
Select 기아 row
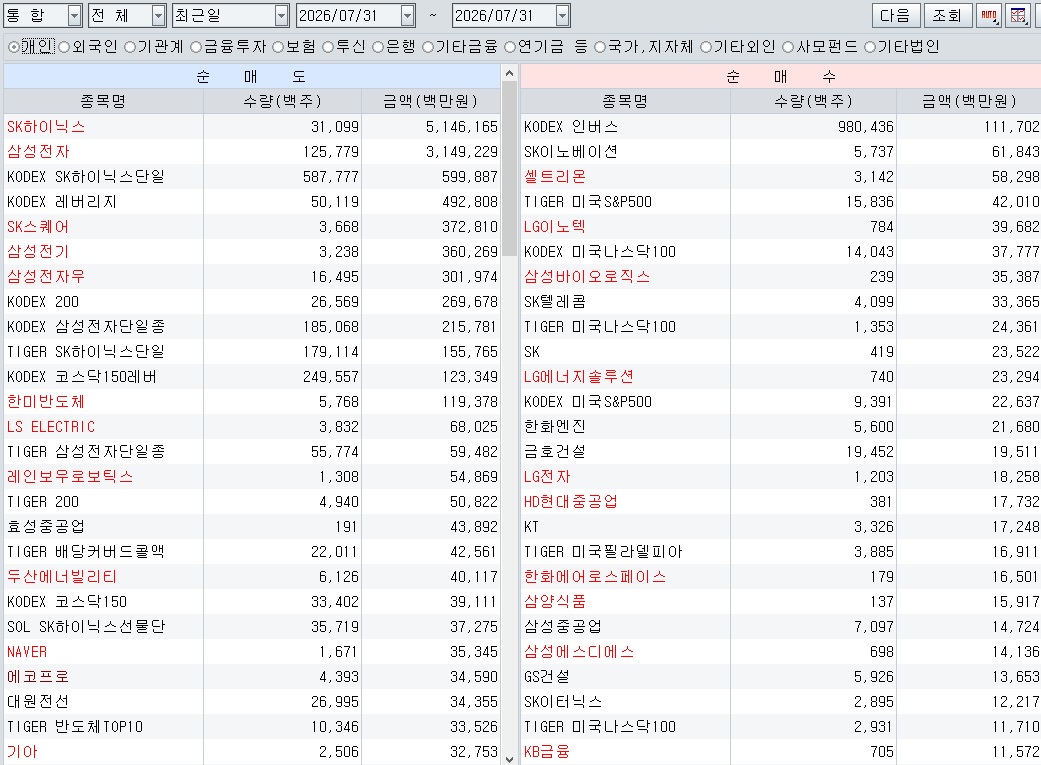(252, 752)
